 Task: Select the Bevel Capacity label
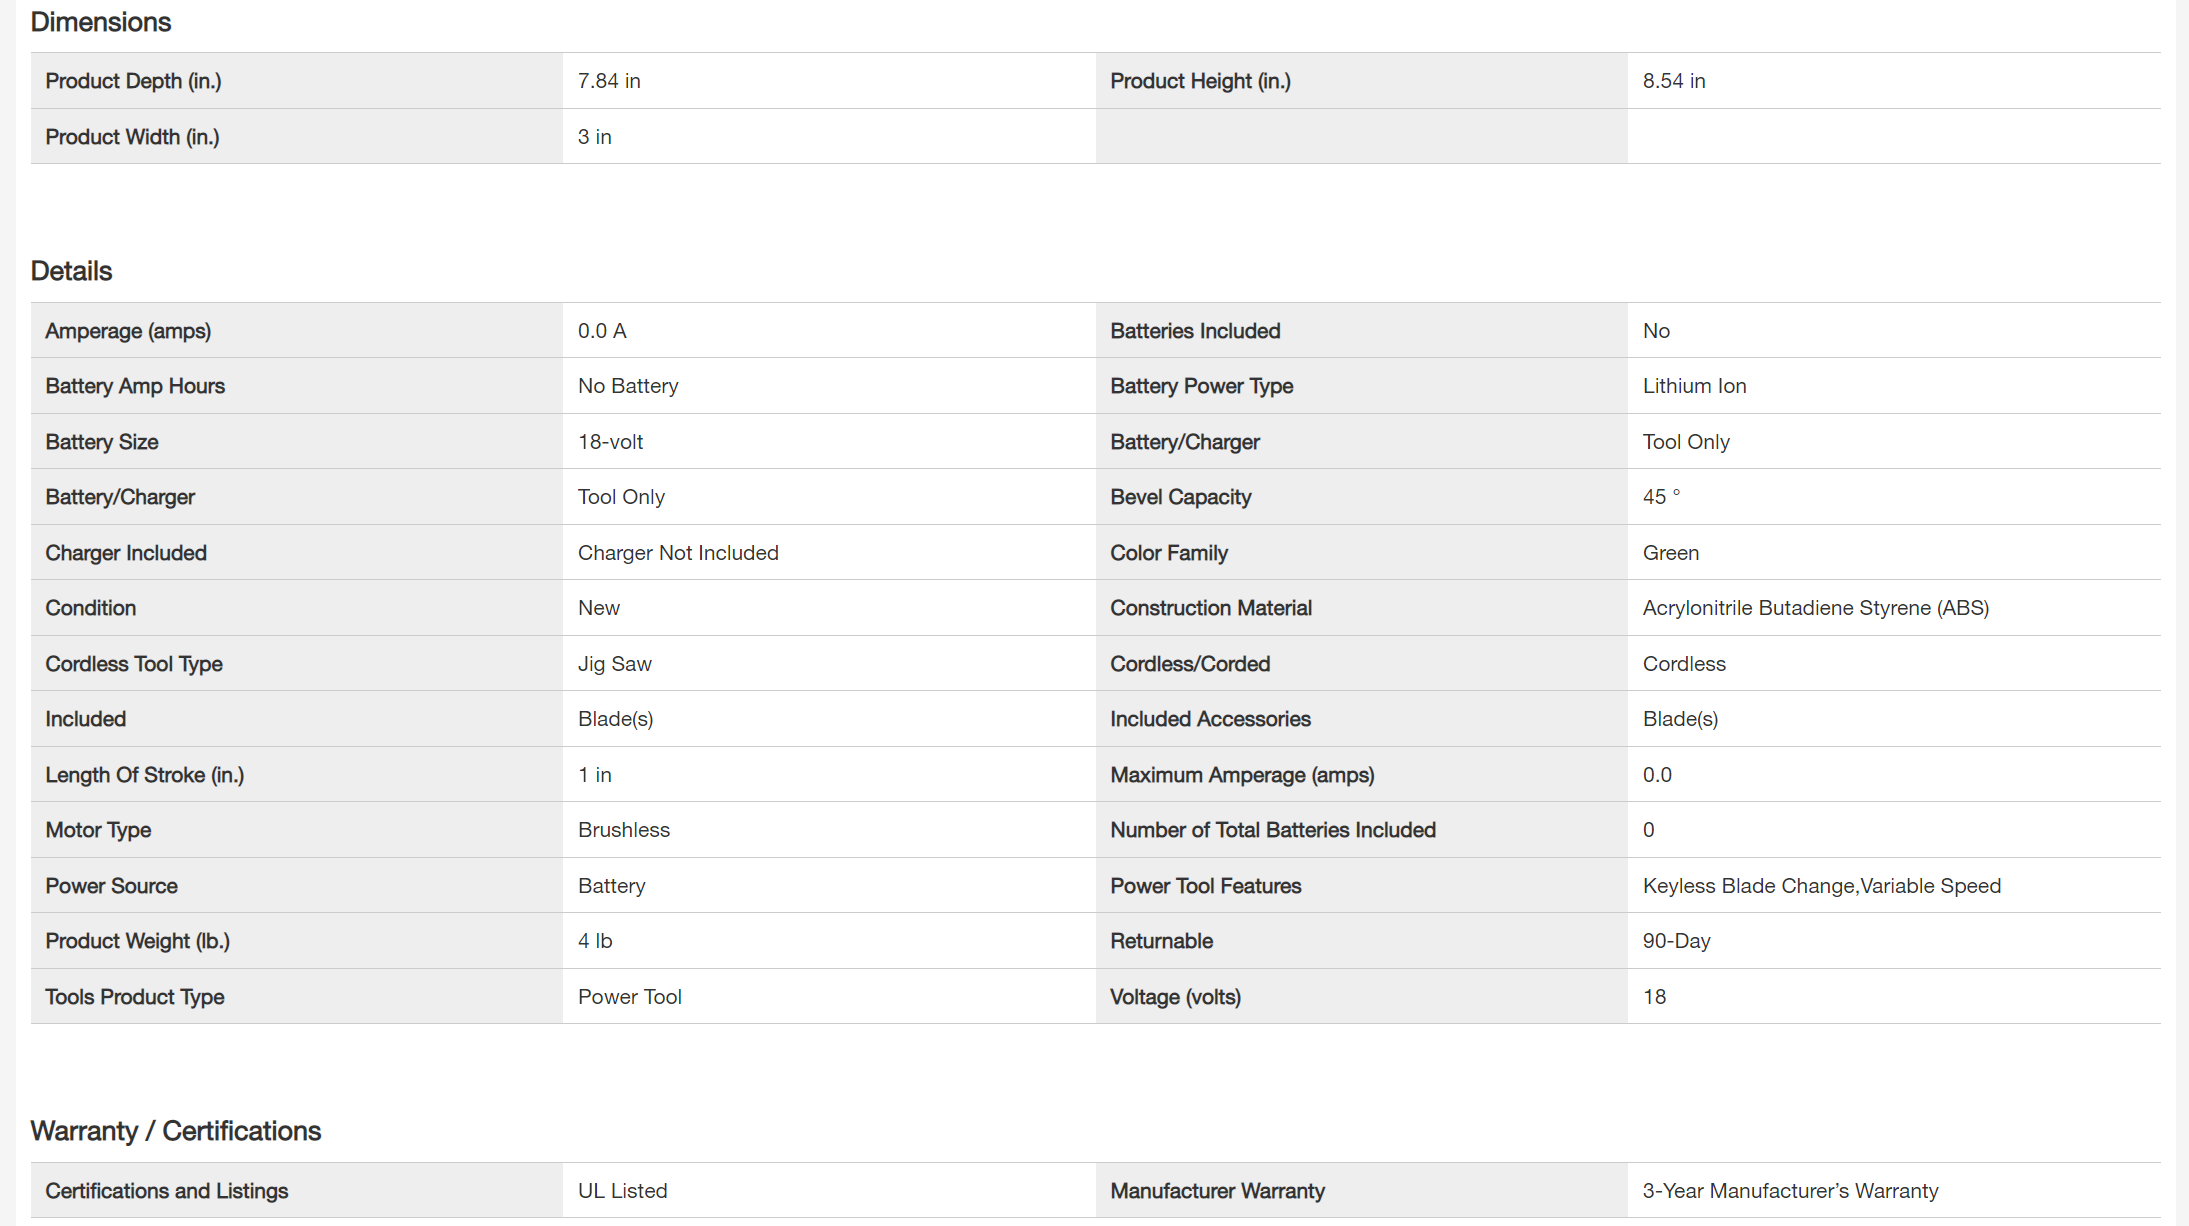click(1180, 497)
